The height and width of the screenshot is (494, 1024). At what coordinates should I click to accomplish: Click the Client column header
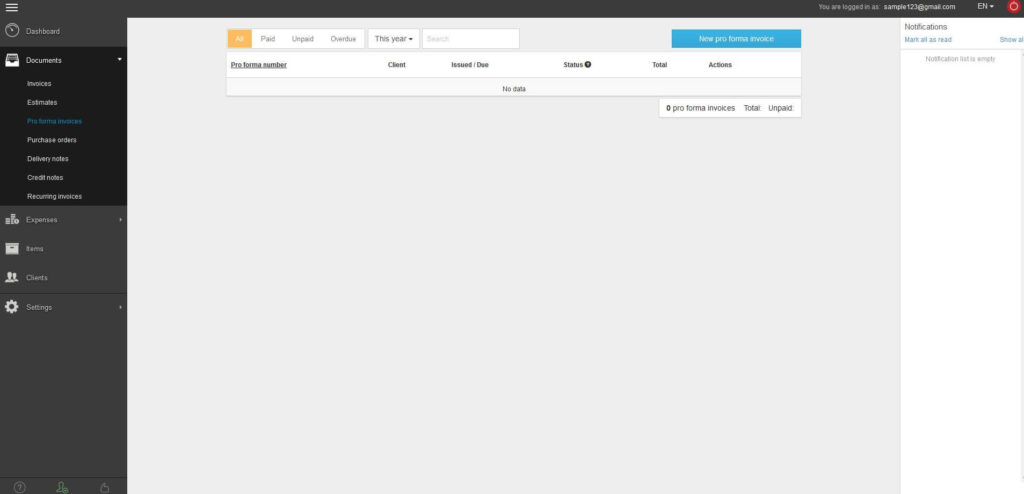(396, 65)
